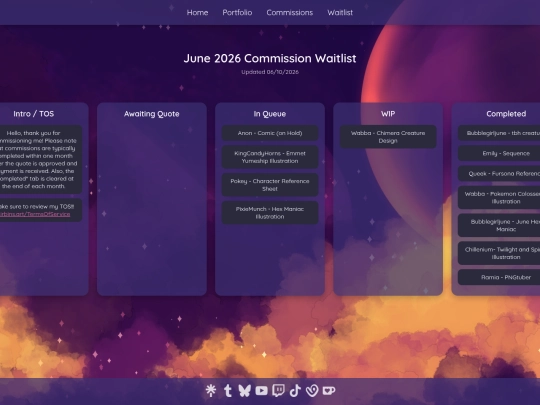Click the Updated 06/10/2026 date text

tap(270, 72)
